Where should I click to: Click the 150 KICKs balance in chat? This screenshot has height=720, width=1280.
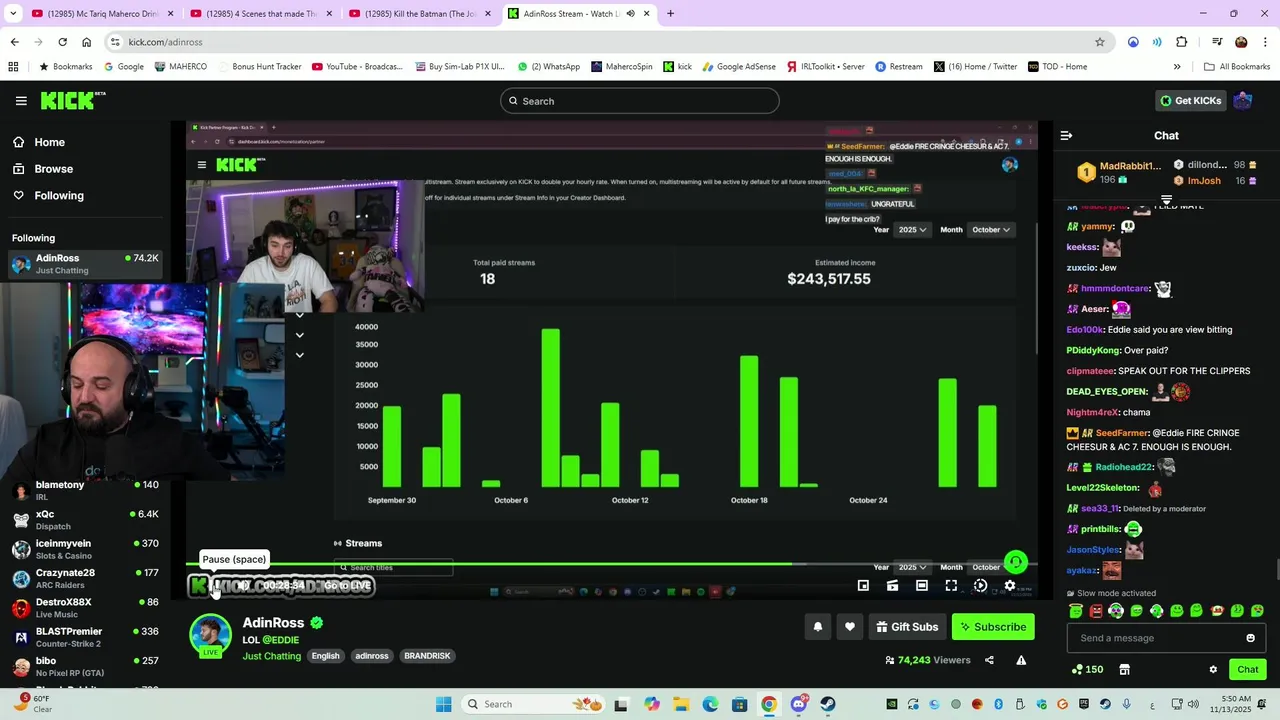pyautogui.click(x=1087, y=670)
